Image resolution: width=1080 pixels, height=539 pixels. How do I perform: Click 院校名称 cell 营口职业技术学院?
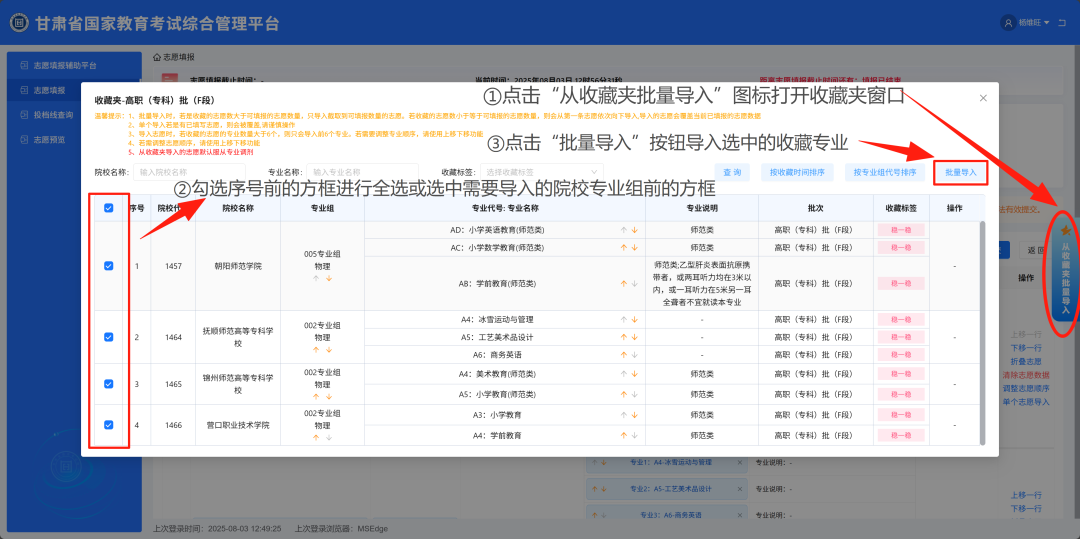238,425
